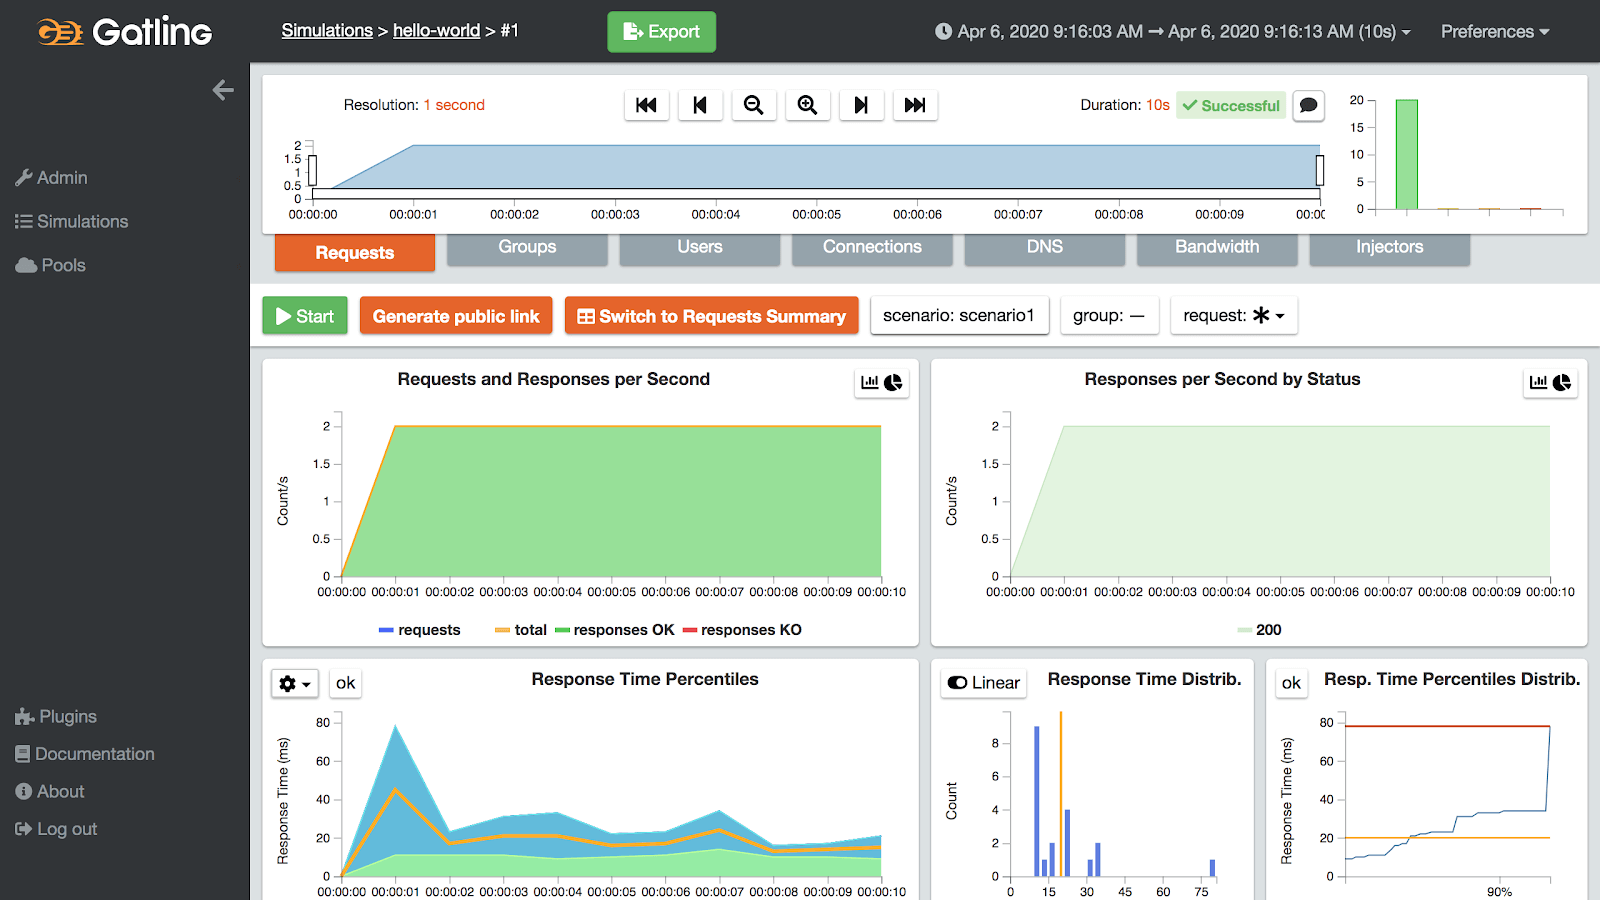Switch to the Users tab
This screenshot has width=1600, height=900.
pyautogui.click(x=700, y=248)
